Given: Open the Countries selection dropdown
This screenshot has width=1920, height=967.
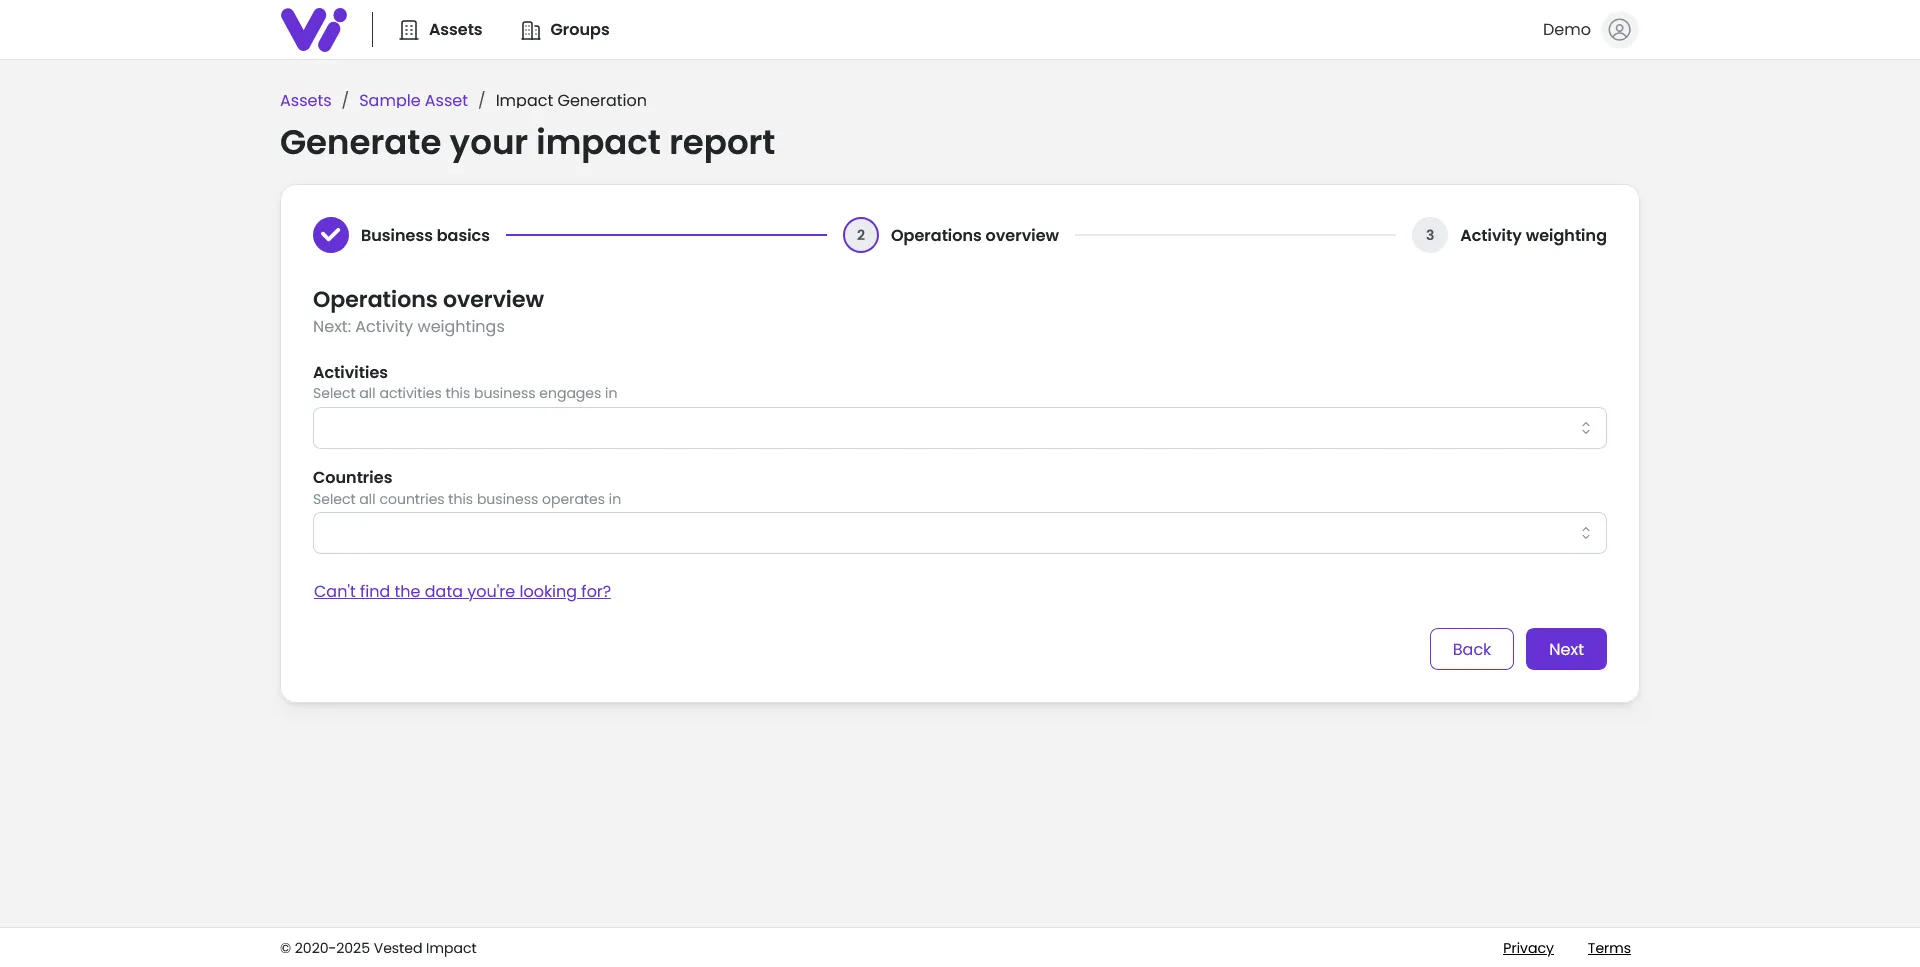Looking at the screenshot, I should [x=959, y=532].
